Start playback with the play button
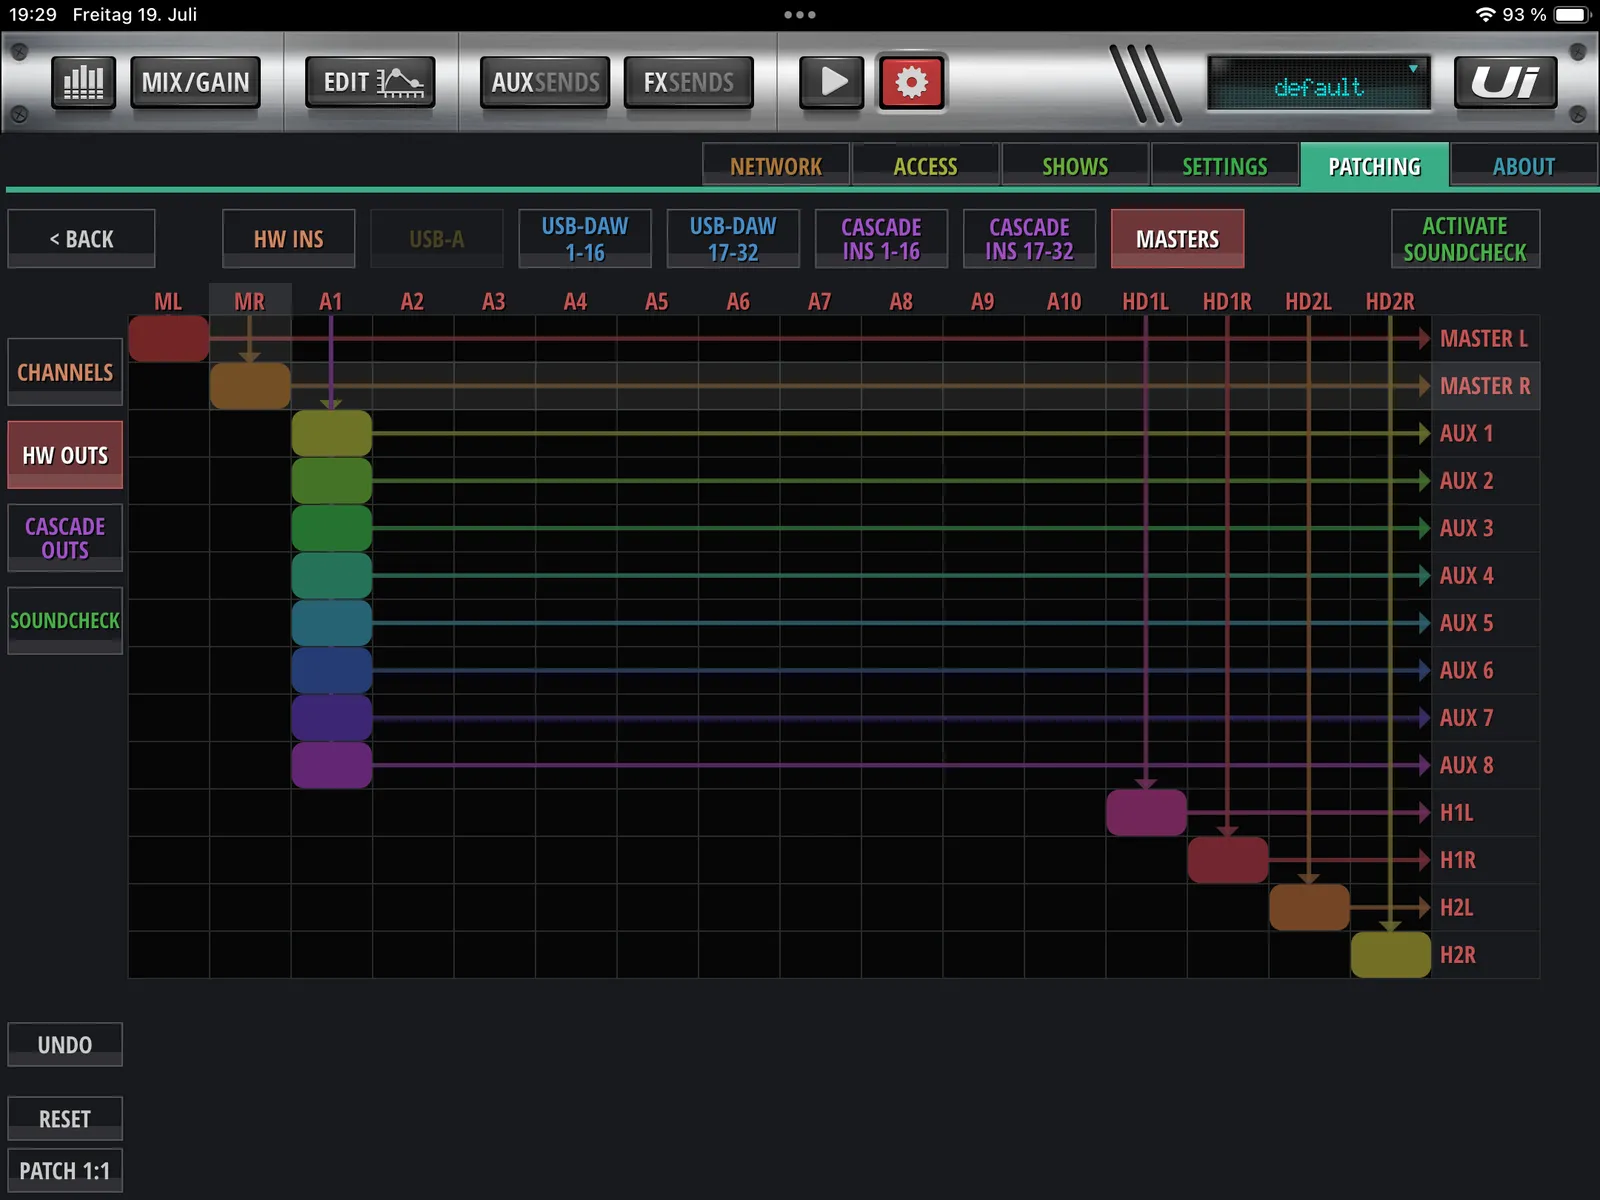Viewport: 1600px width, 1200px height. click(832, 82)
